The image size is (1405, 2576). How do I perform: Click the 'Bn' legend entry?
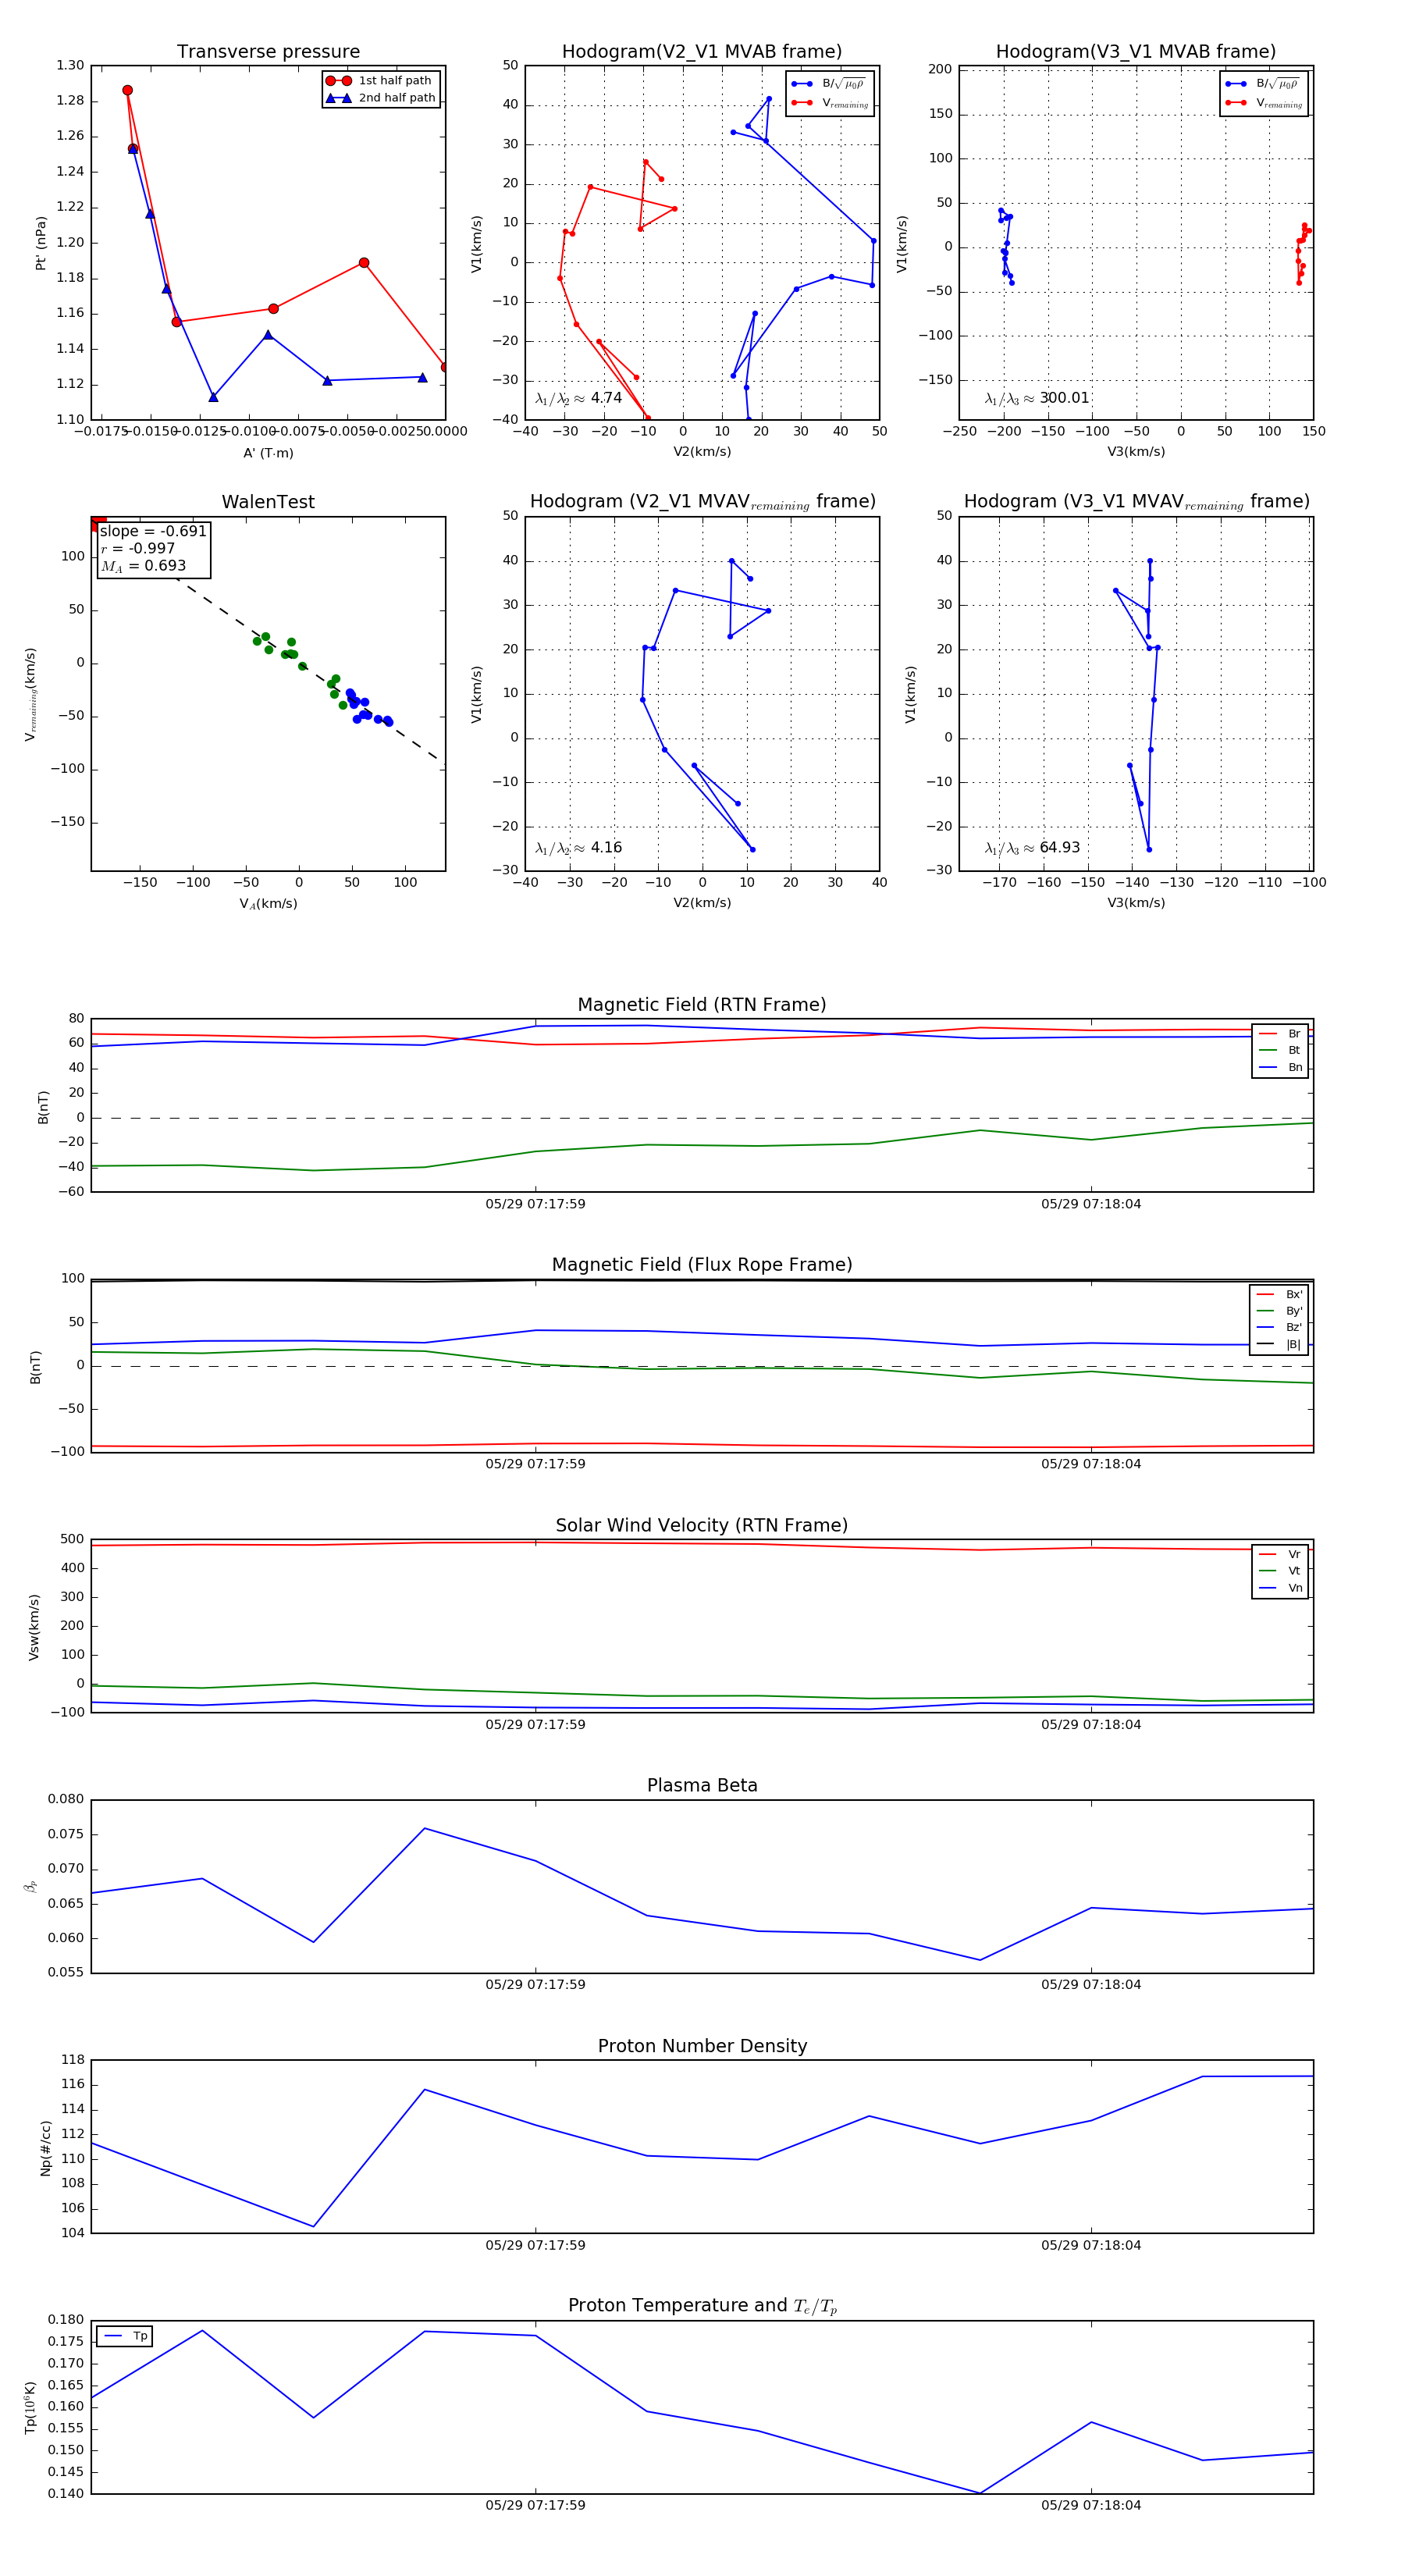(1280, 1067)
